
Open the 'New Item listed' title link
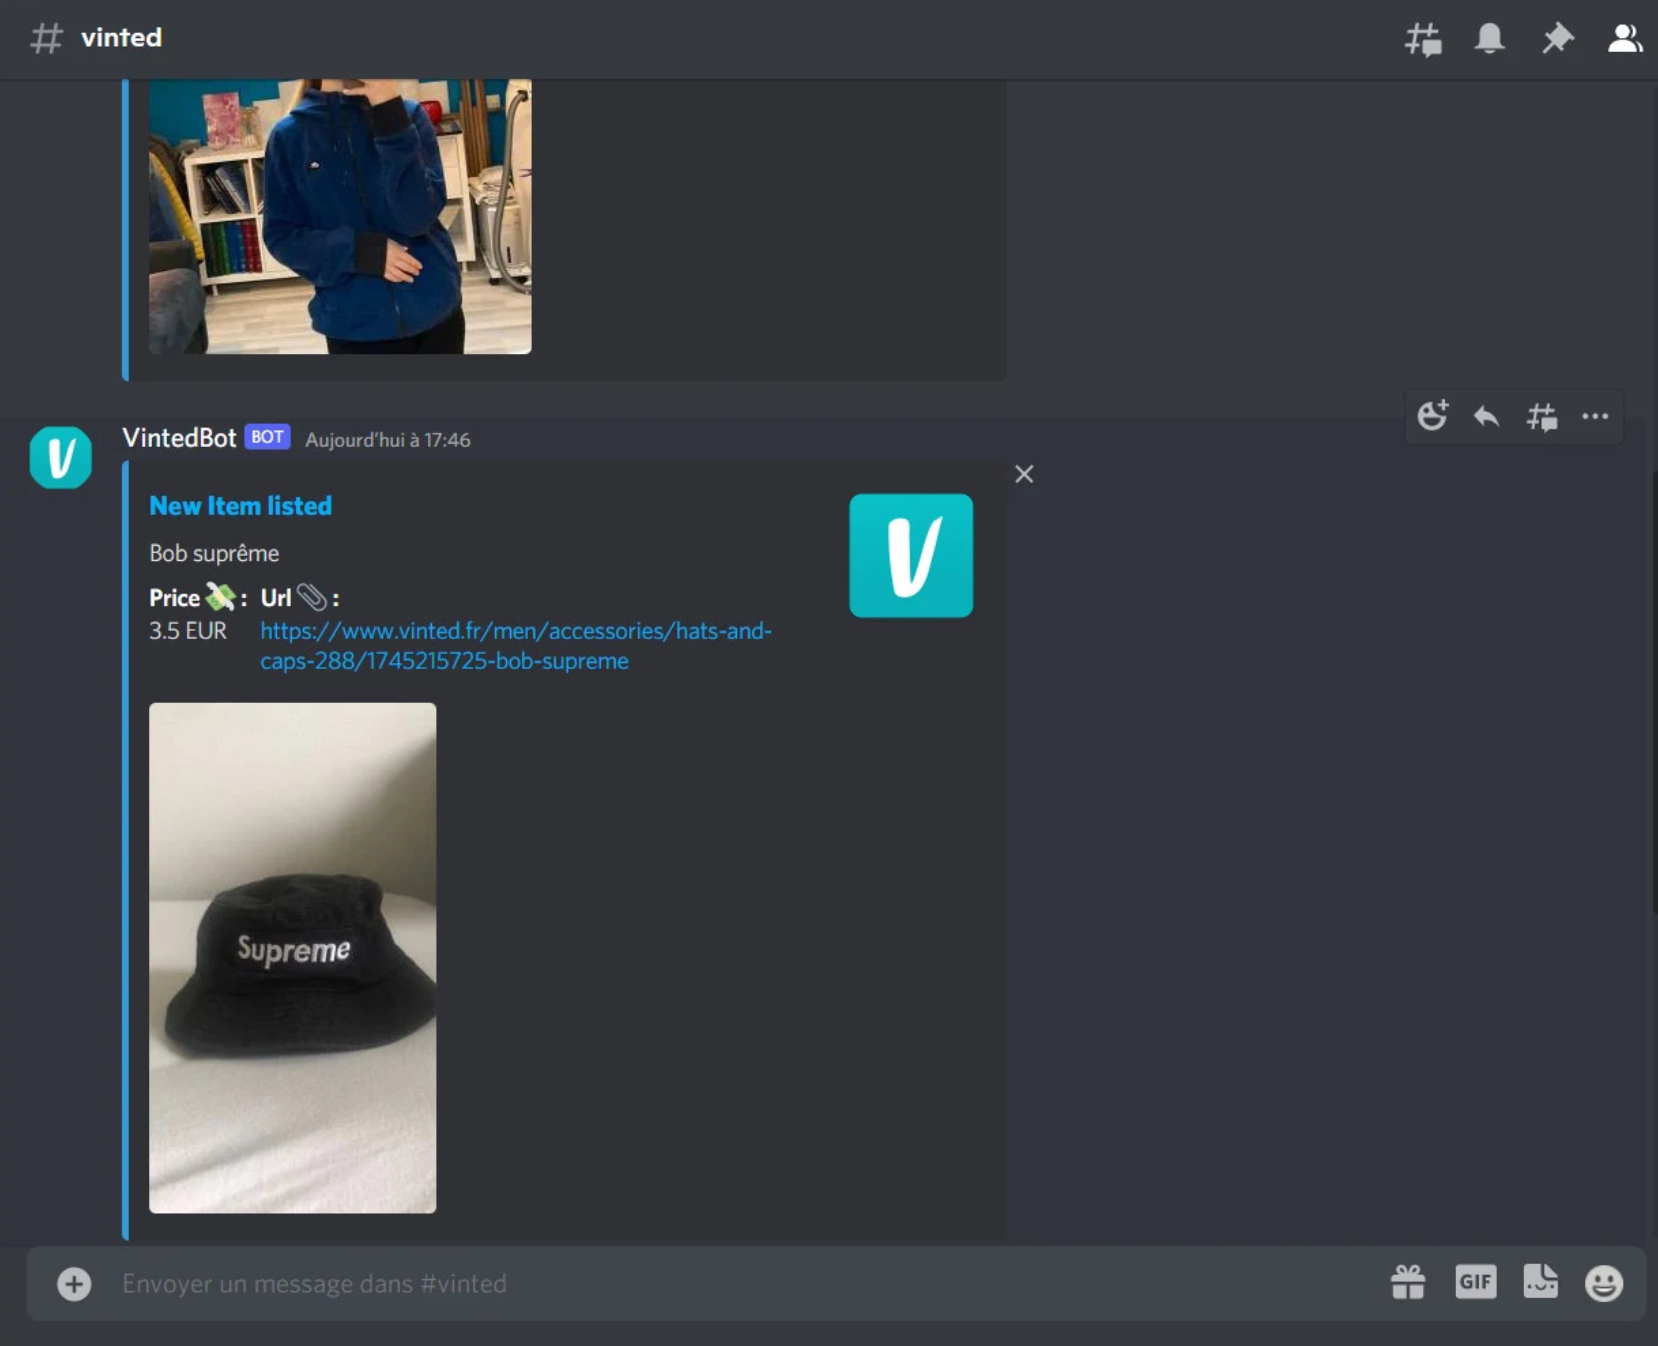(x=240, y=506)
